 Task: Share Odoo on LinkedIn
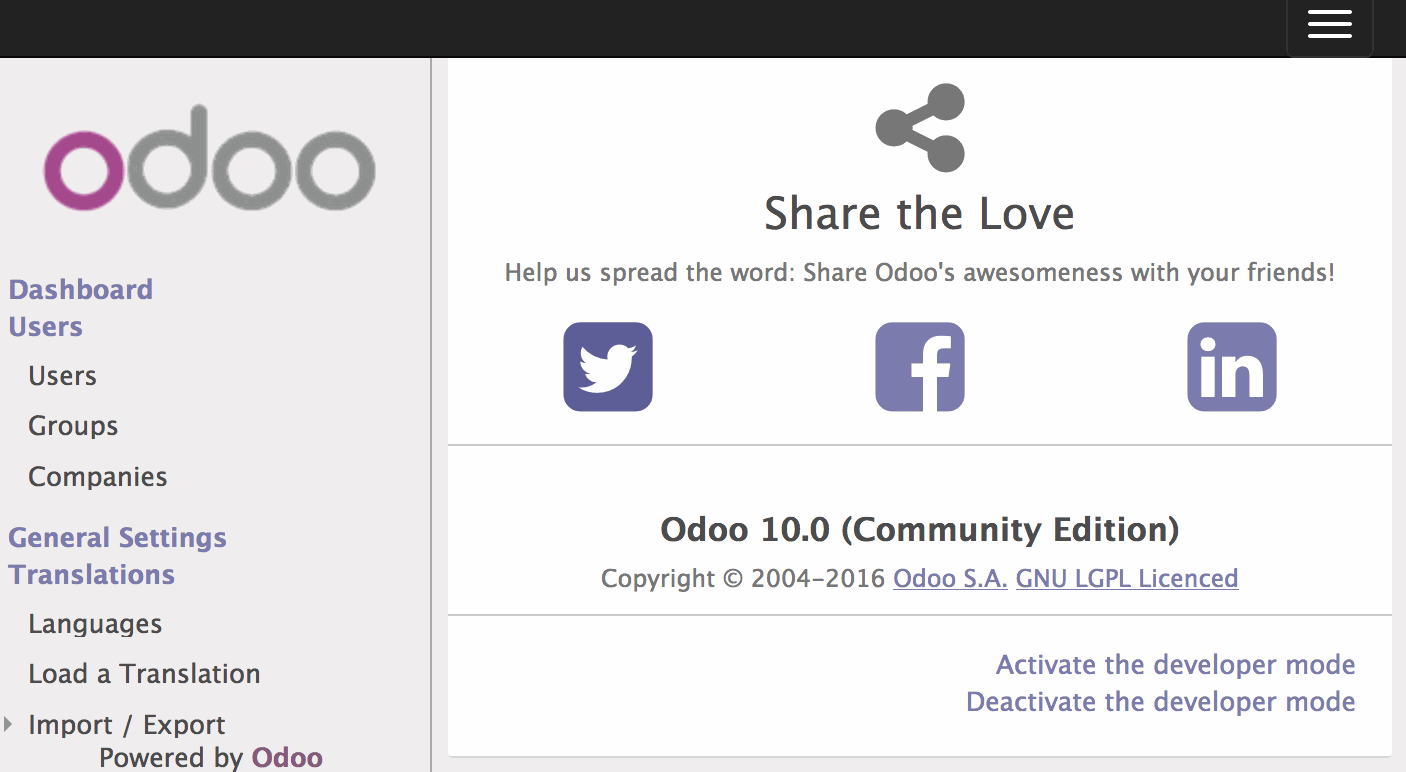(x=1232, y=367)
